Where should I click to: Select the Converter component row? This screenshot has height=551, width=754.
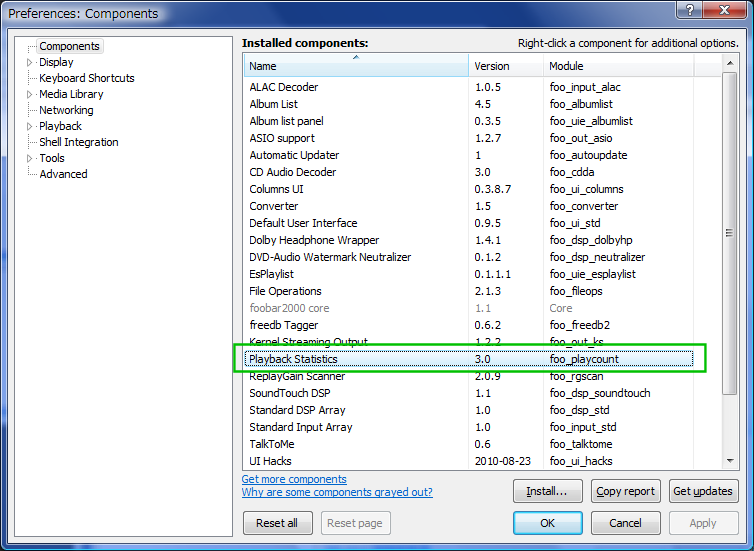tap(469, 206)
